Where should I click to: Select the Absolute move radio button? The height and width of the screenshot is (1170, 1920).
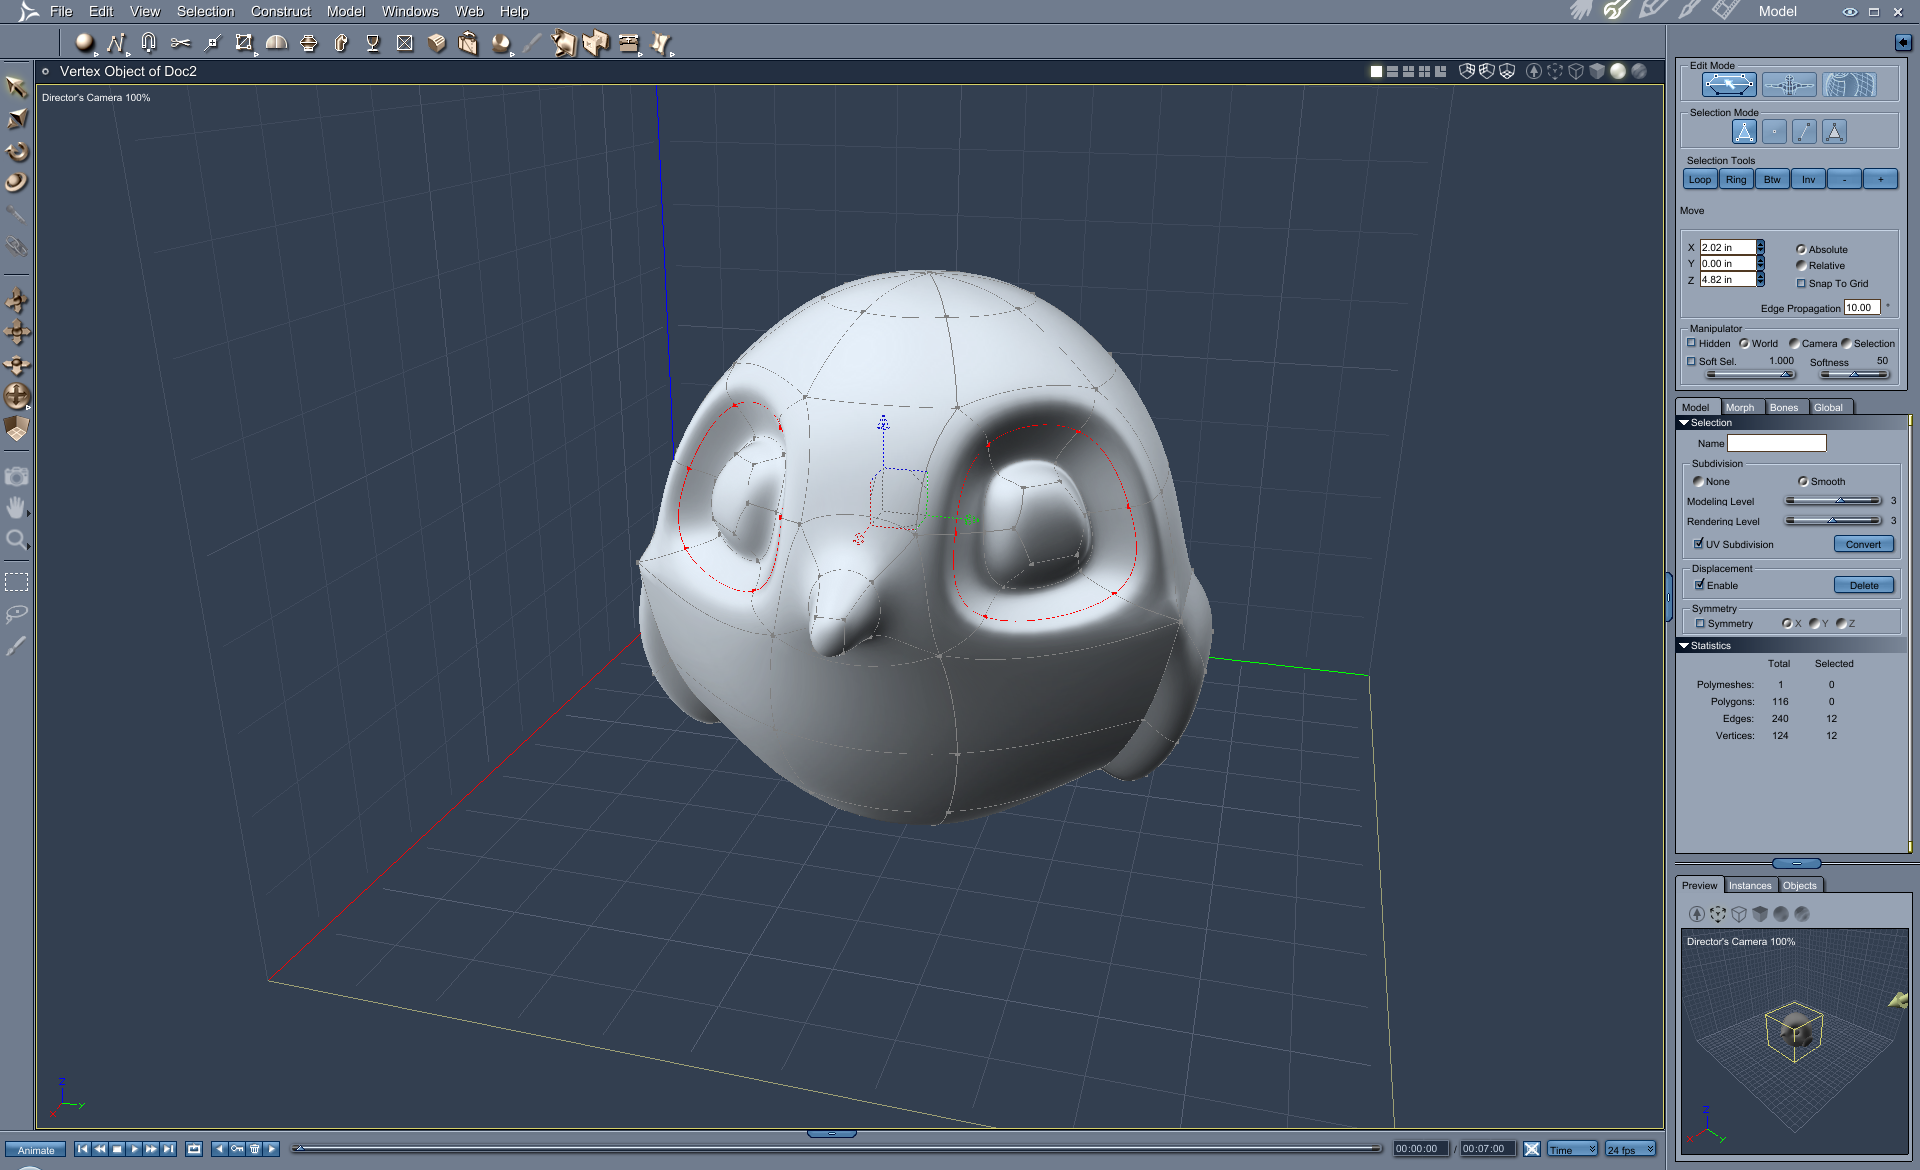pos(1801,250)
